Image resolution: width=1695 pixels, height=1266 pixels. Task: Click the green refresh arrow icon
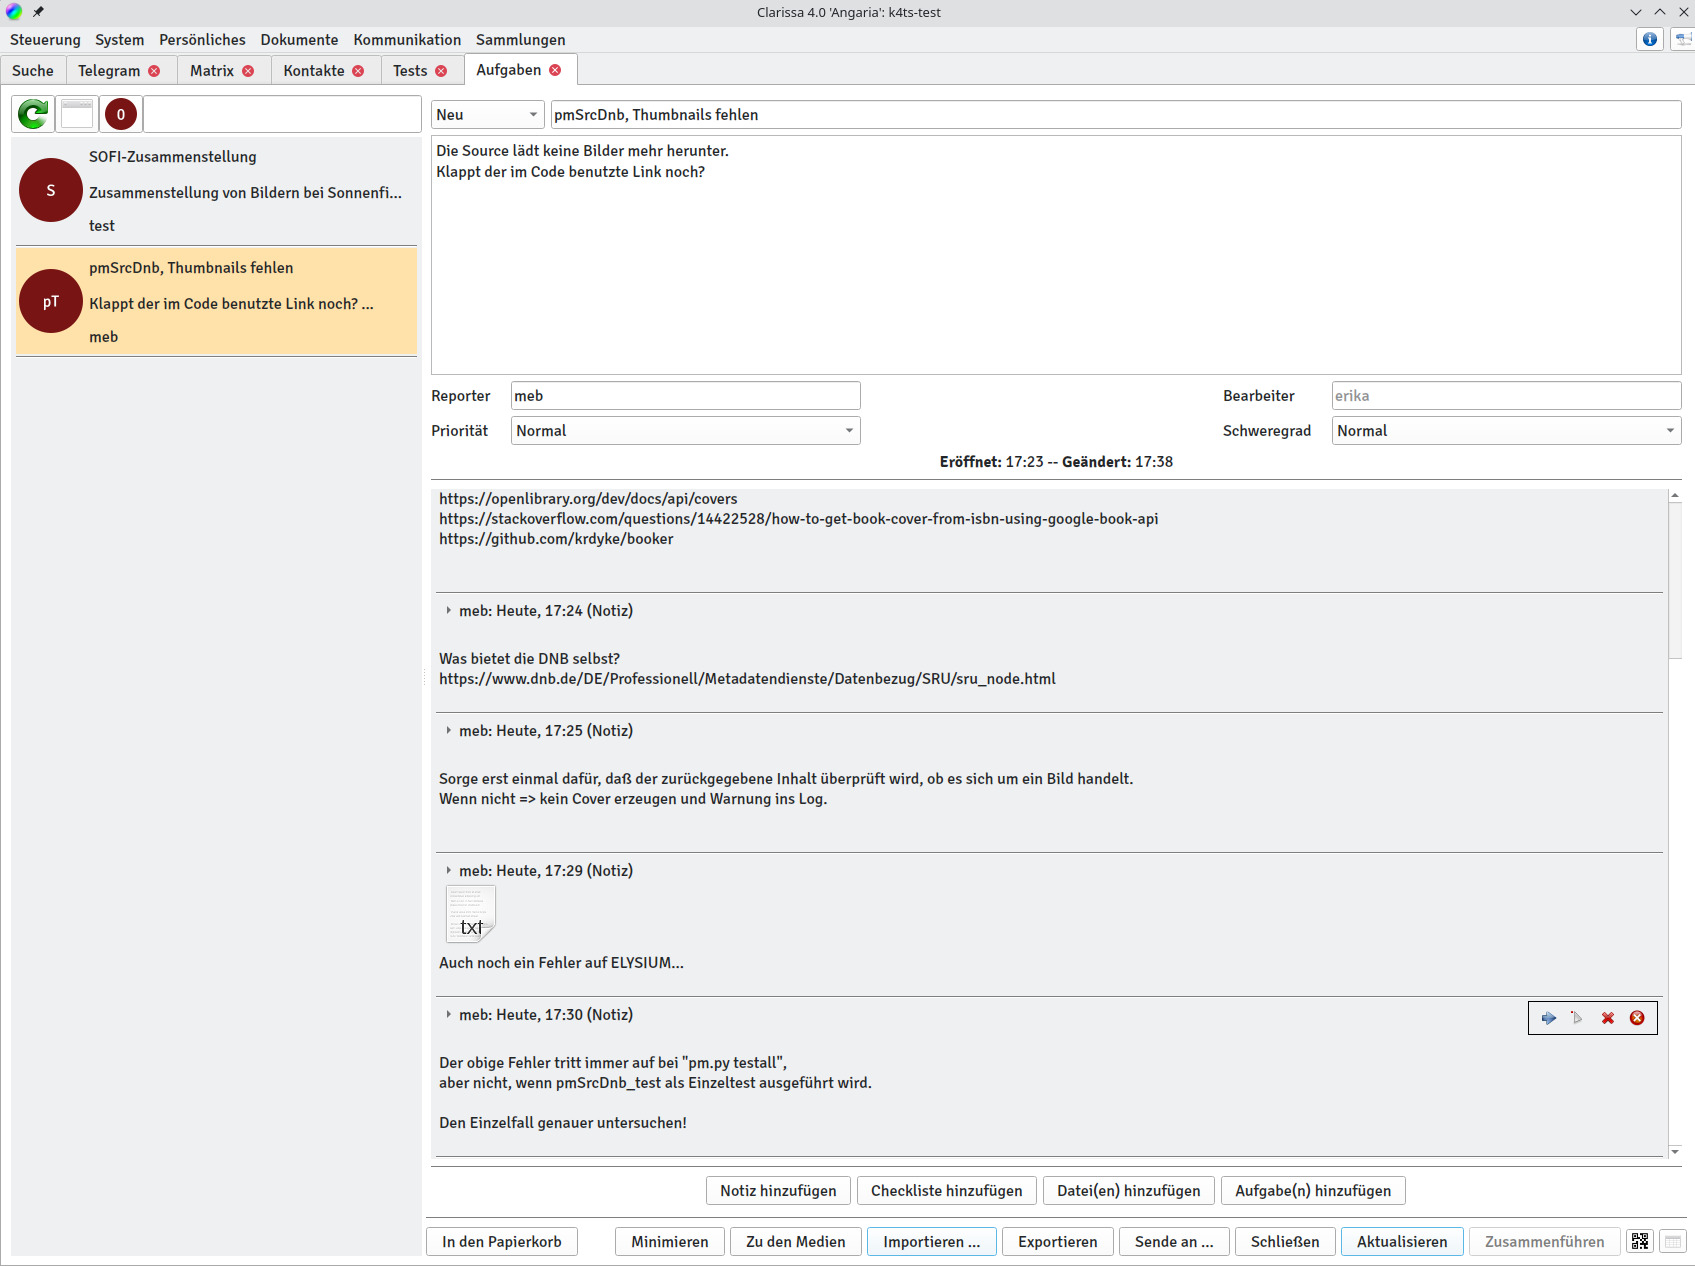click(x=33, y=114)
